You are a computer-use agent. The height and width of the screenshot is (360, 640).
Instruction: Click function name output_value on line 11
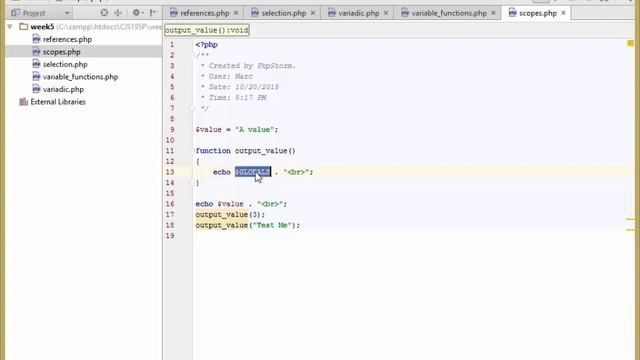click(x=260, y=151)
